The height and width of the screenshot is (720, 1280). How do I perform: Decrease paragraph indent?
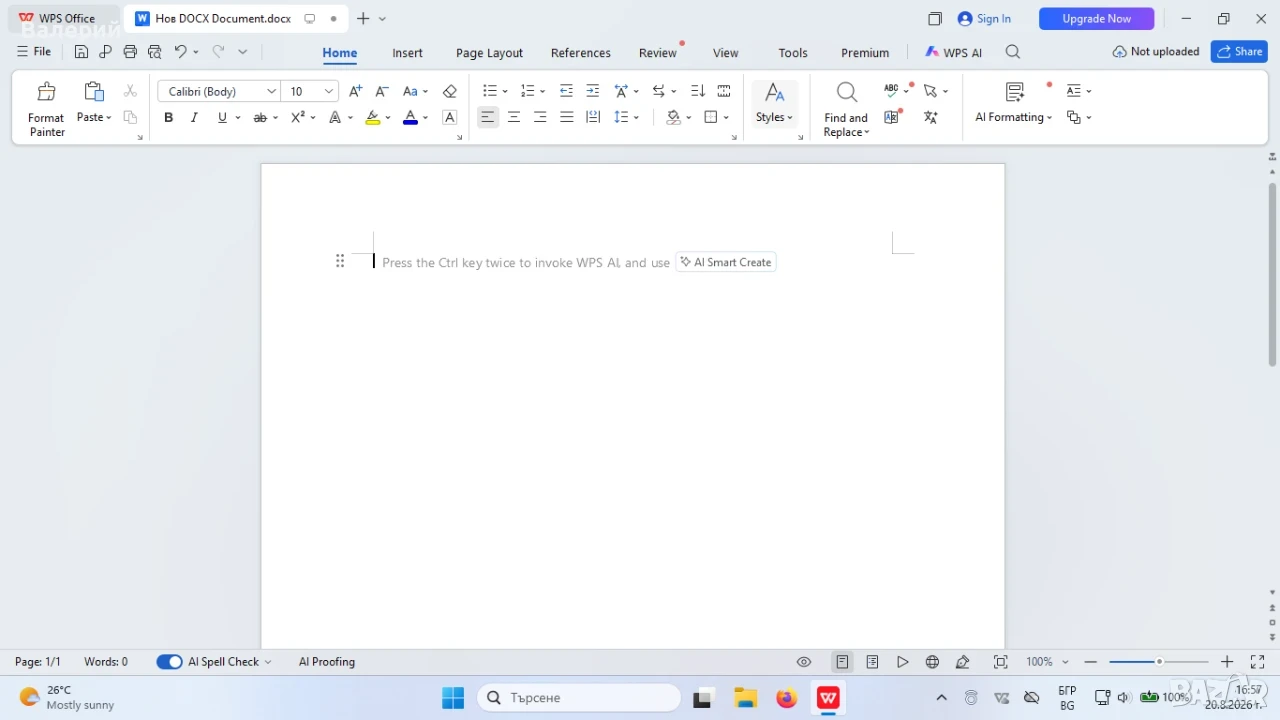(x=566, y=91)
